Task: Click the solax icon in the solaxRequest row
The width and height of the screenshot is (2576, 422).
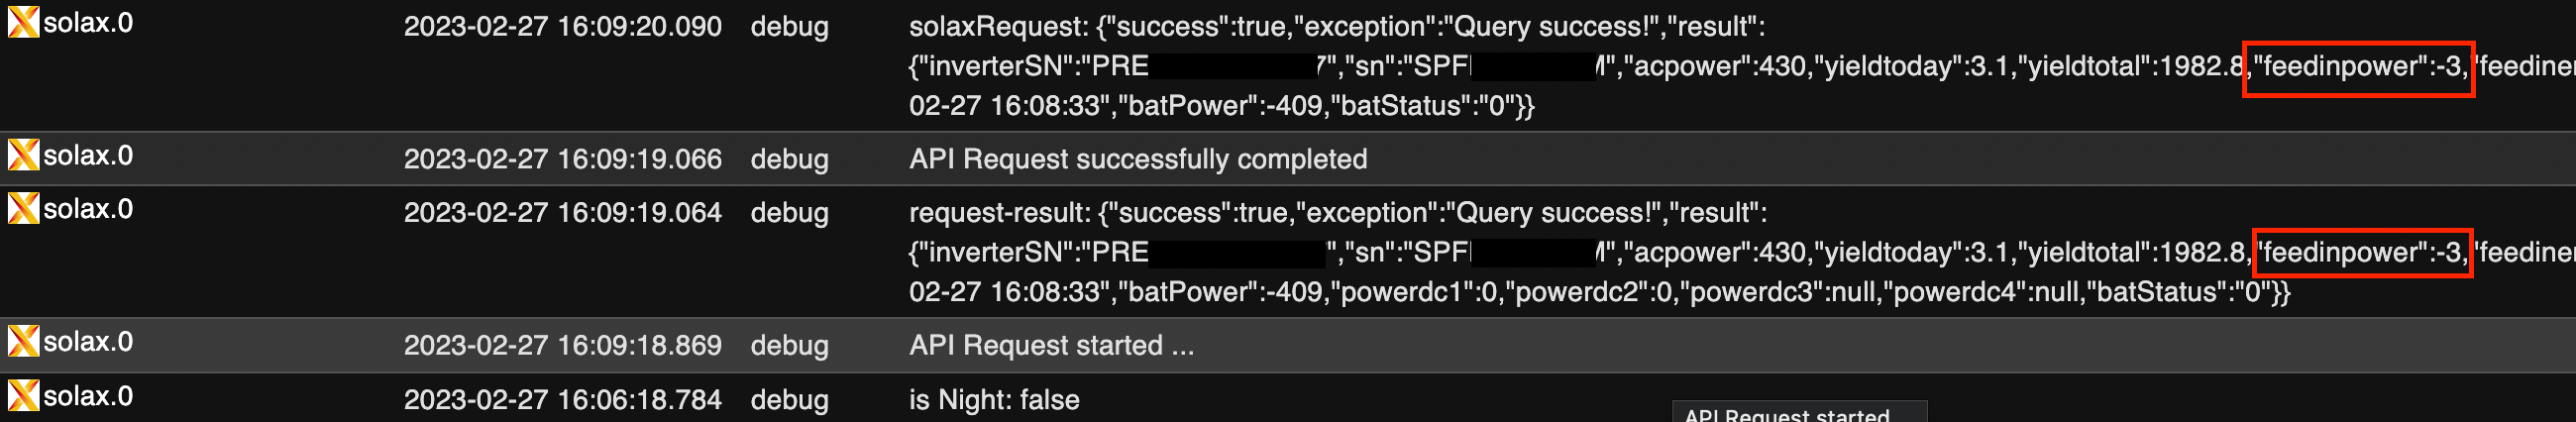Action: (23, 22)
